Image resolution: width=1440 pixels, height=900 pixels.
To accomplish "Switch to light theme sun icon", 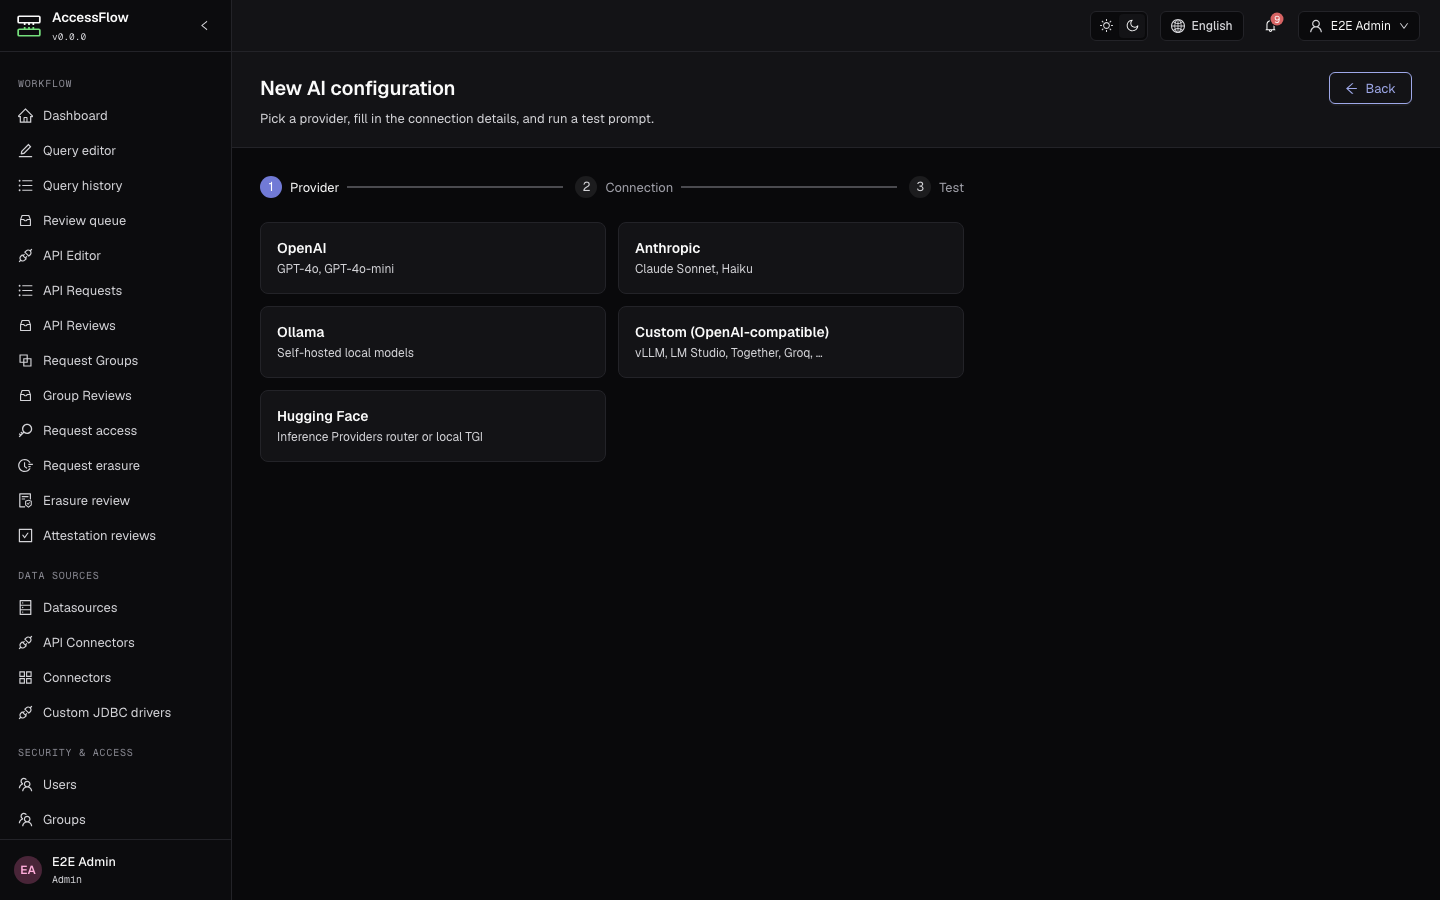I will (1106, 26).
